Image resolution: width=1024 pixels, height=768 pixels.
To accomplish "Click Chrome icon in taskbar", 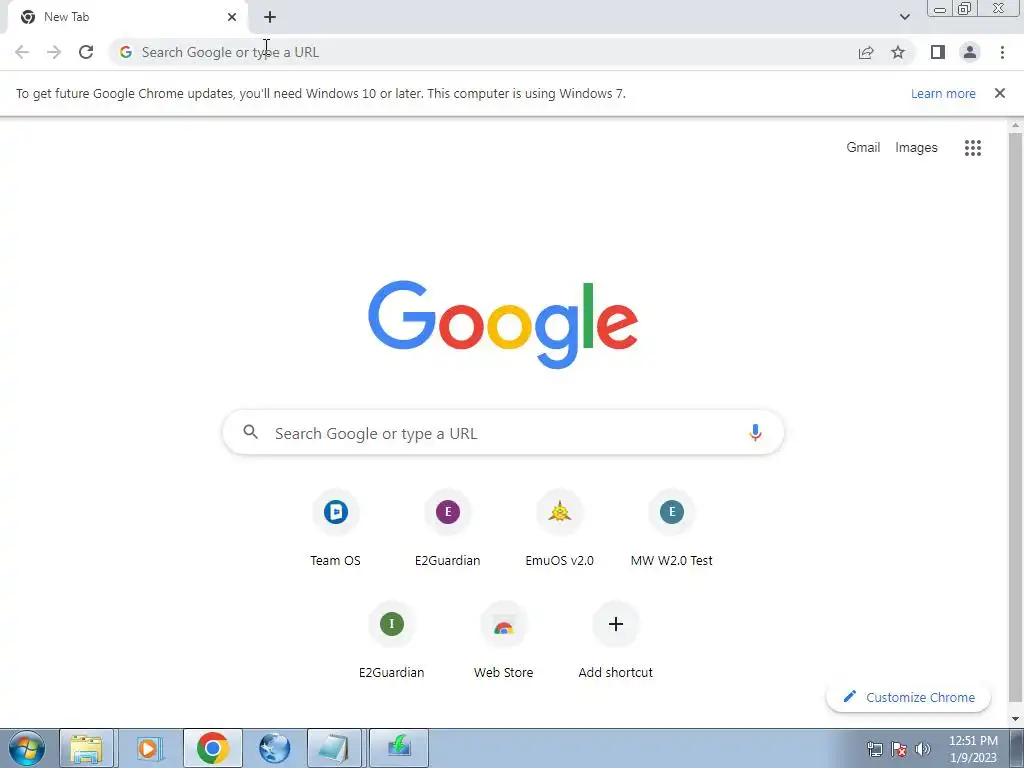I will [212, 748].
